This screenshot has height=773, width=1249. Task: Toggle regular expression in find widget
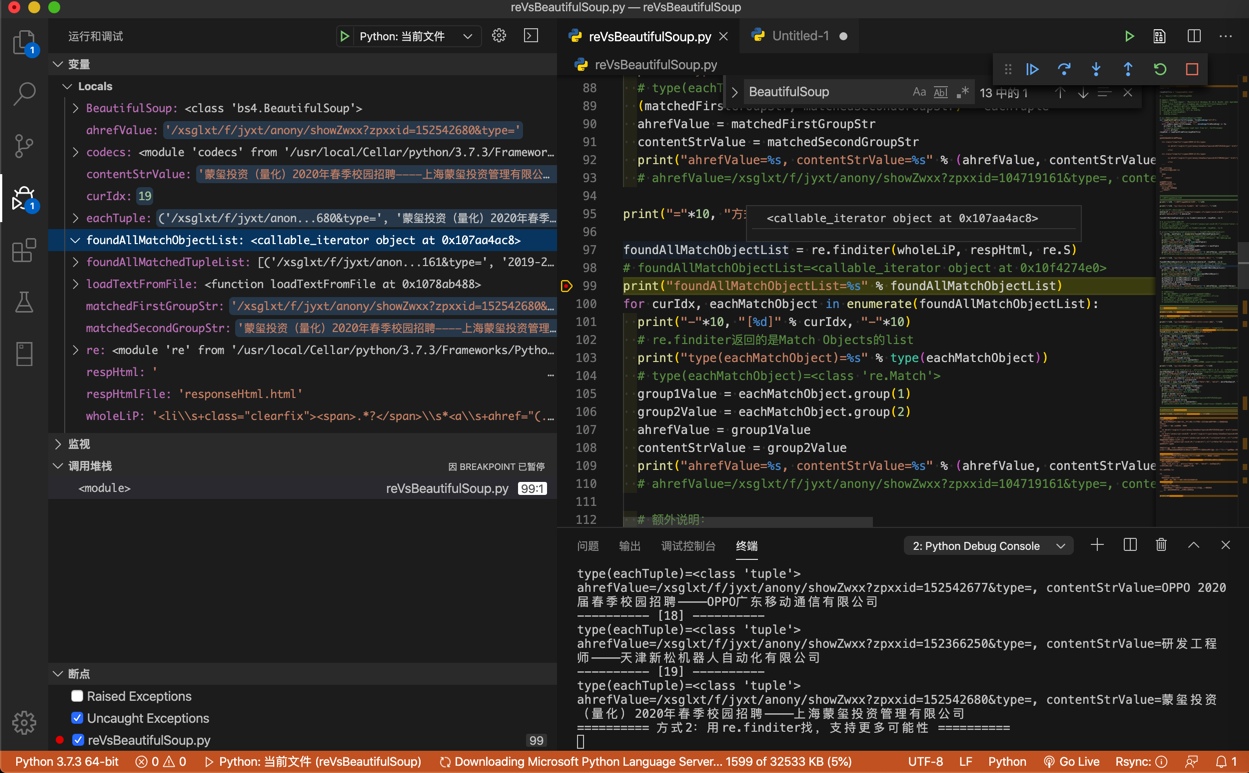point(962,92)
